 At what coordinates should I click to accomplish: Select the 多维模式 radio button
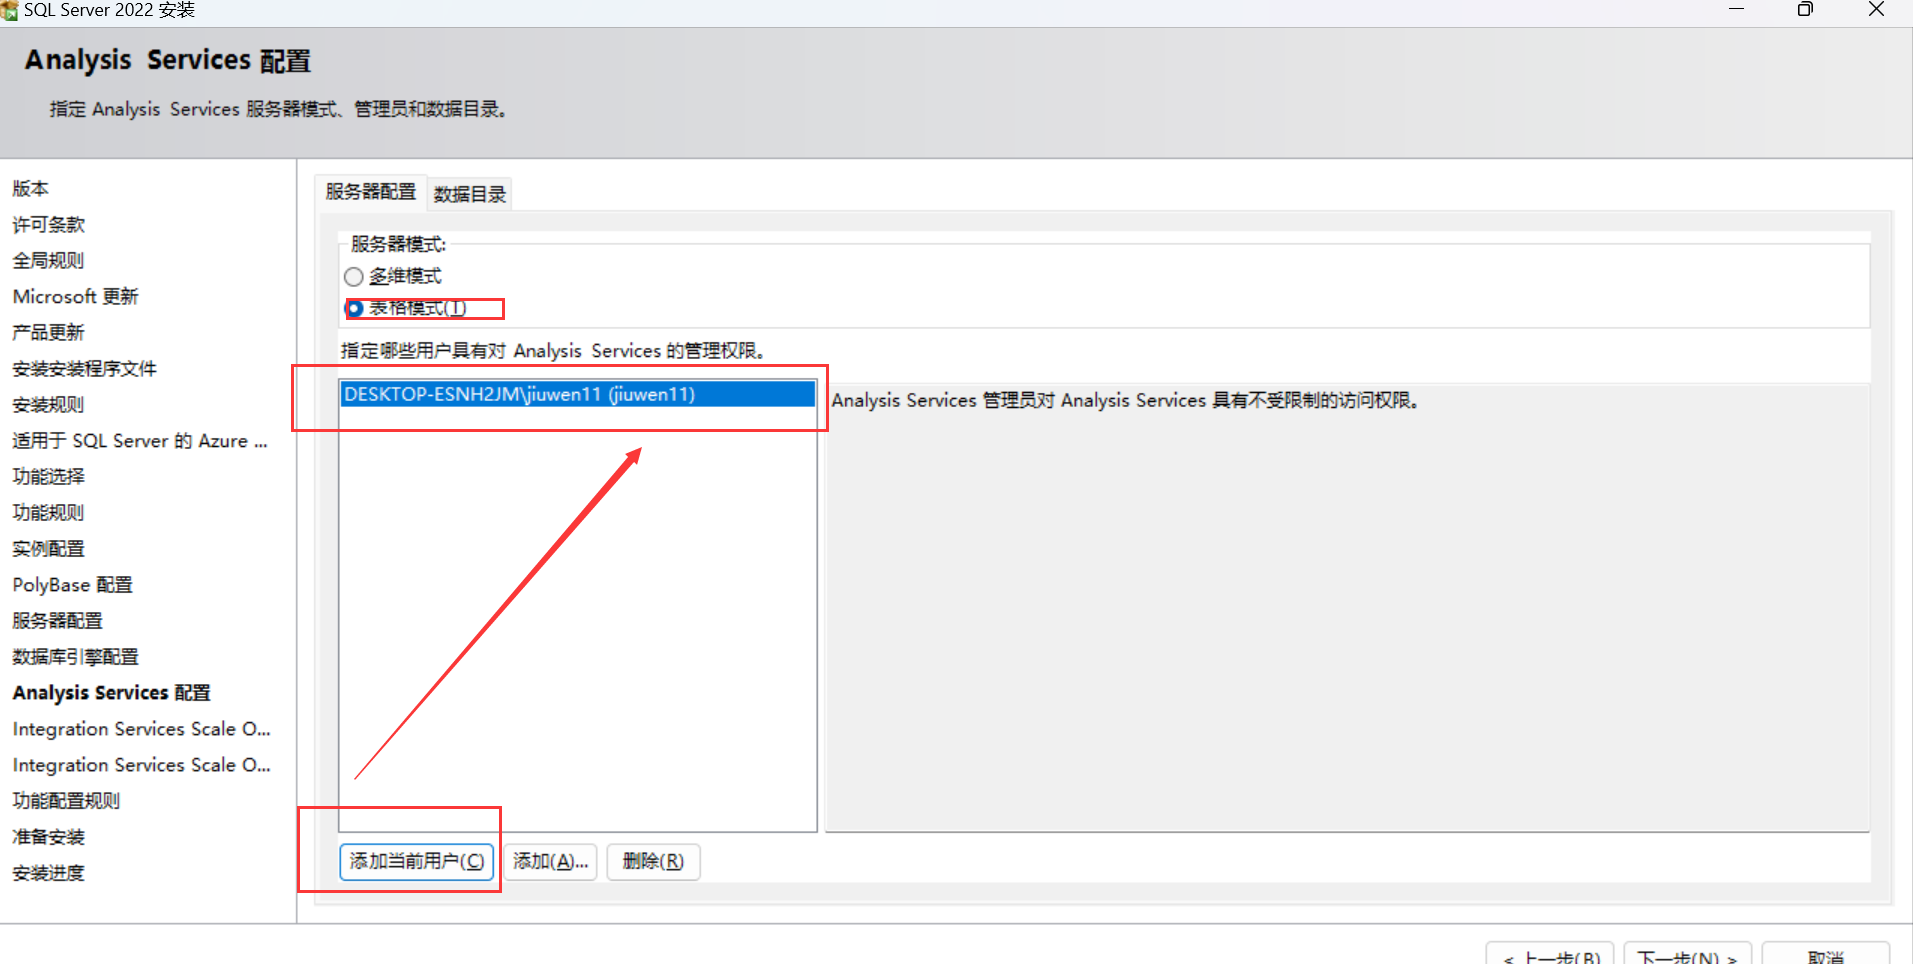coord(353,277)
